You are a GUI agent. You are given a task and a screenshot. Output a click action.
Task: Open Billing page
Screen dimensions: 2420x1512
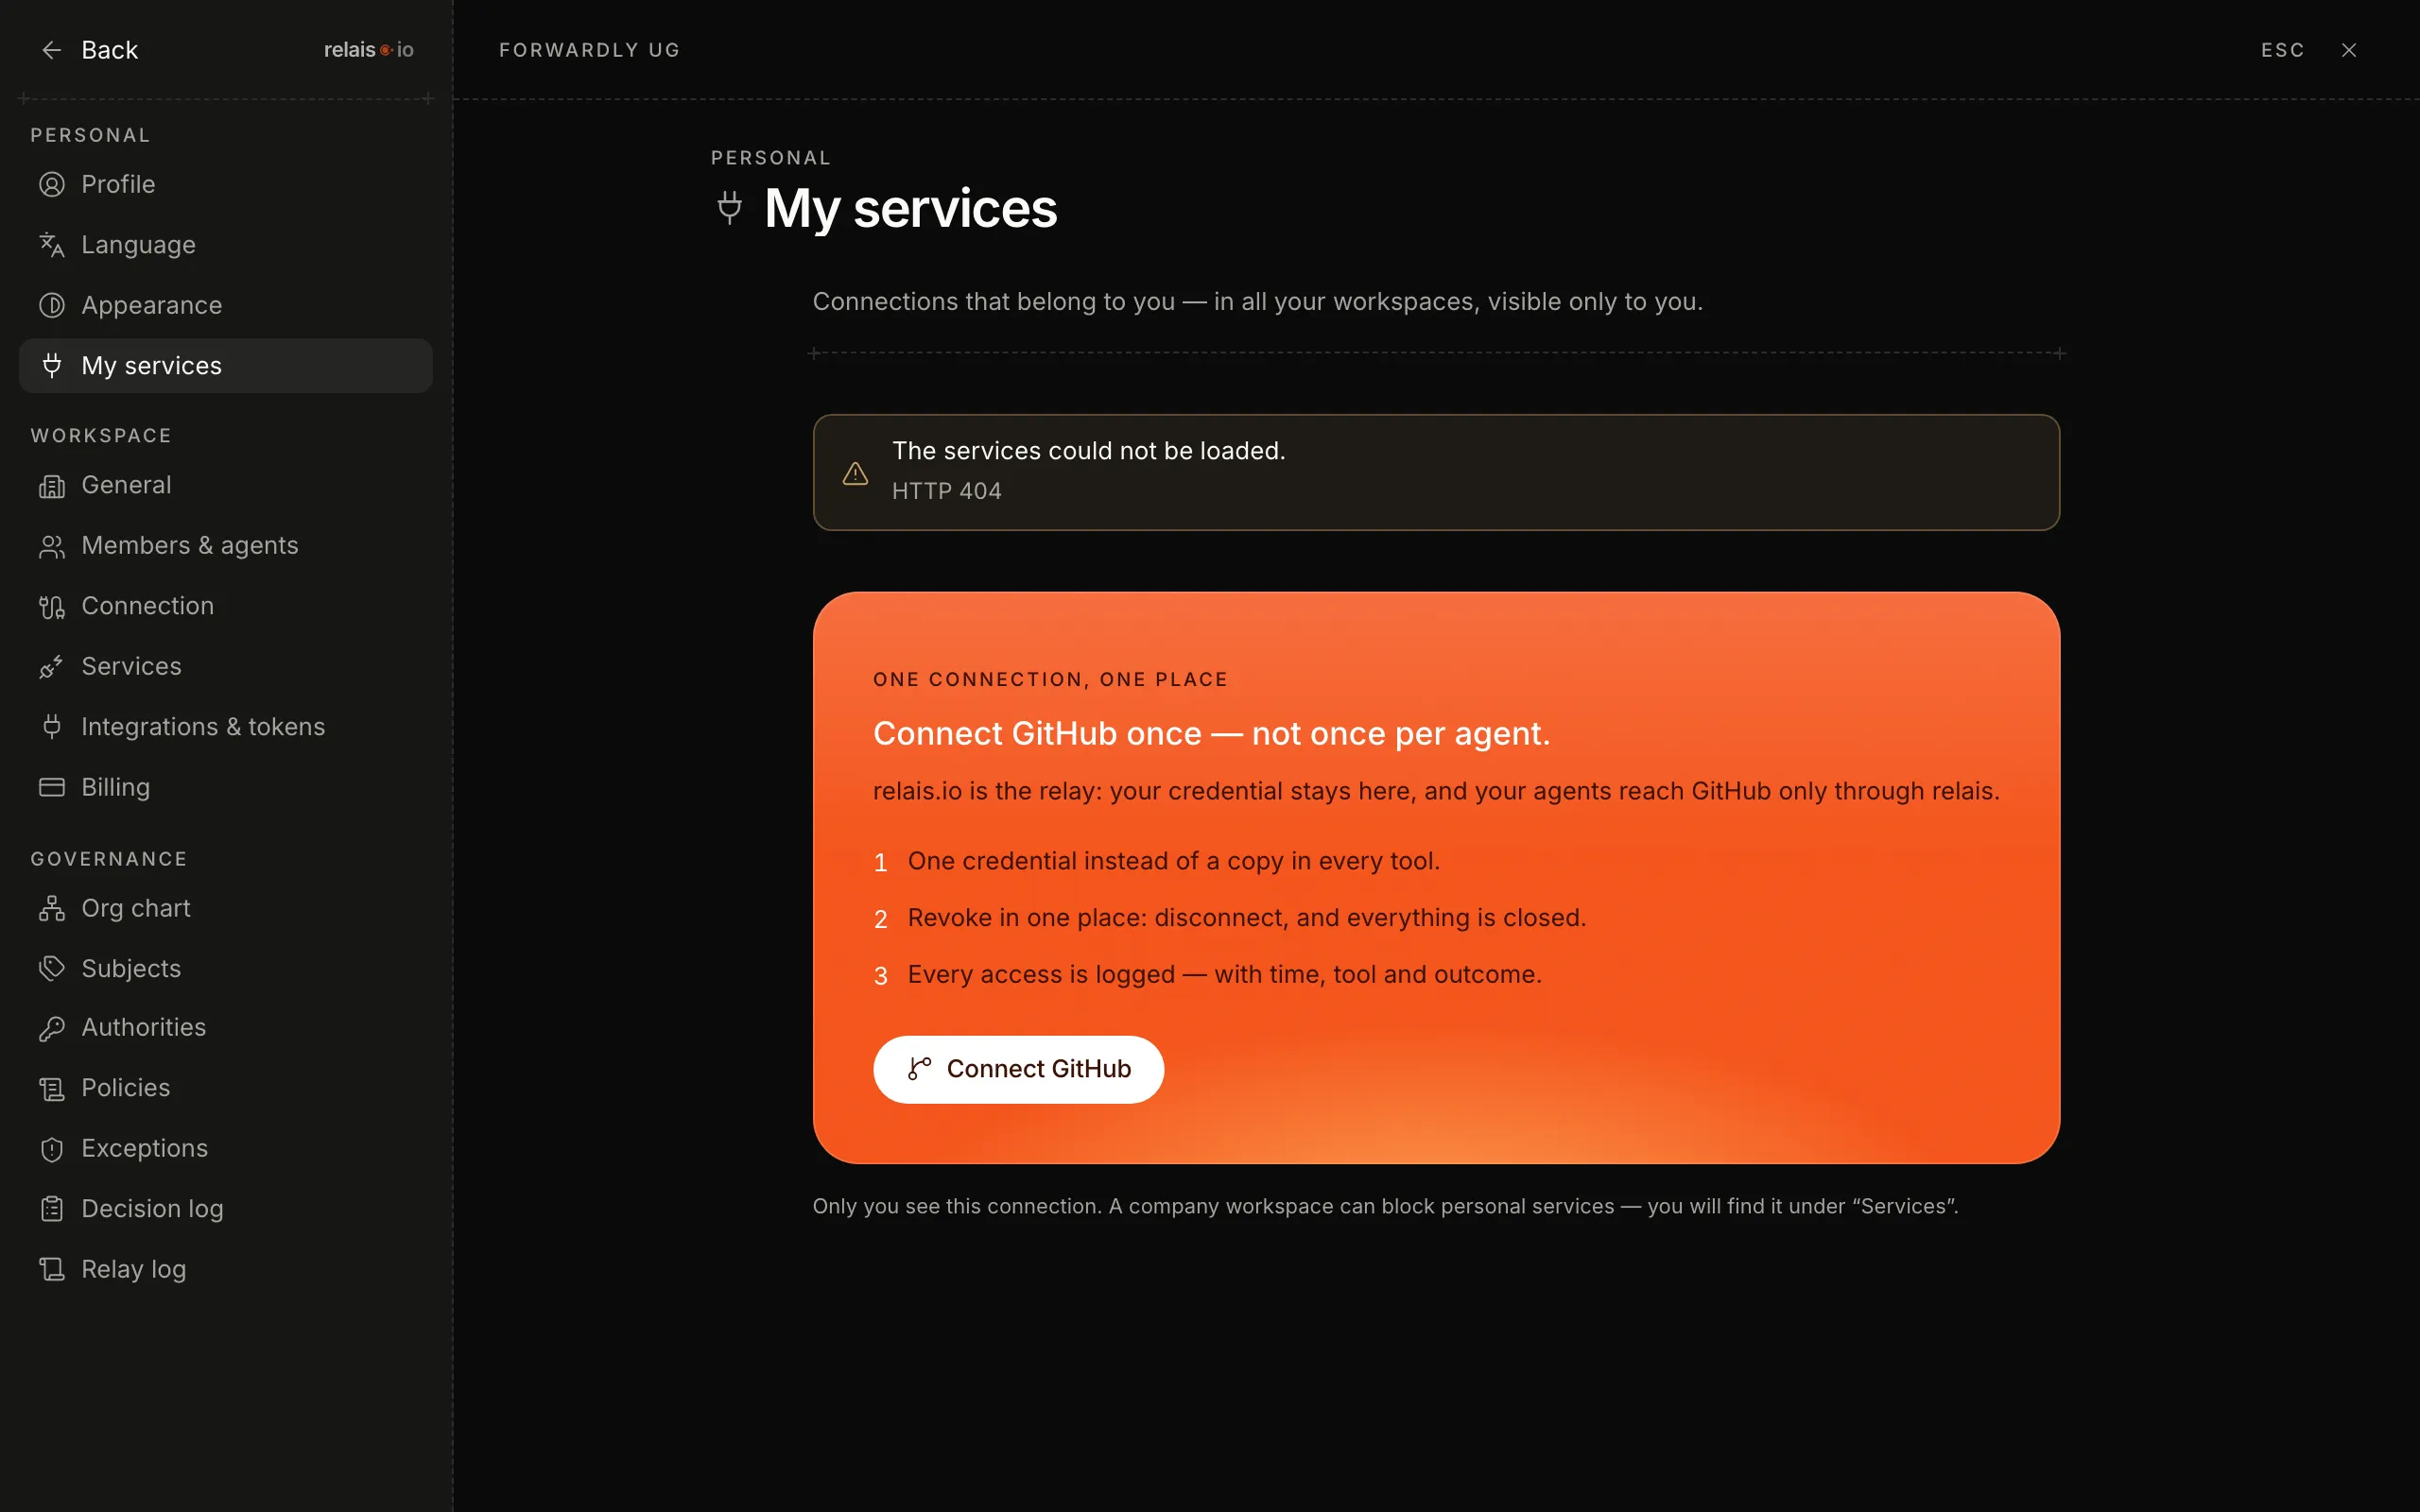point(225,787)
